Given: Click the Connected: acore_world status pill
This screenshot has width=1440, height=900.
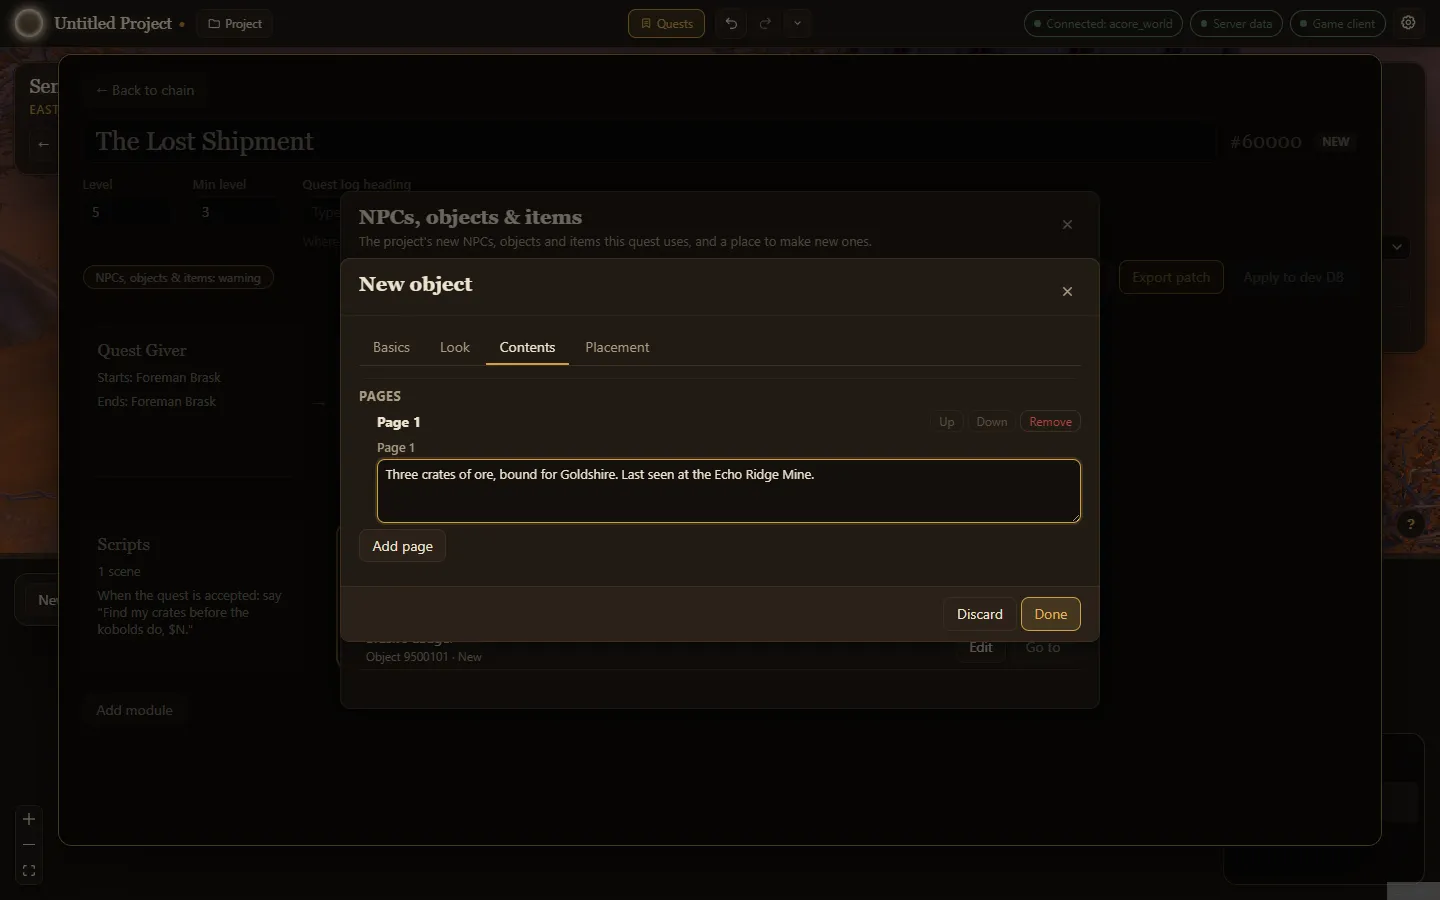Looking at the screenshot, I should coord(1103,23).
